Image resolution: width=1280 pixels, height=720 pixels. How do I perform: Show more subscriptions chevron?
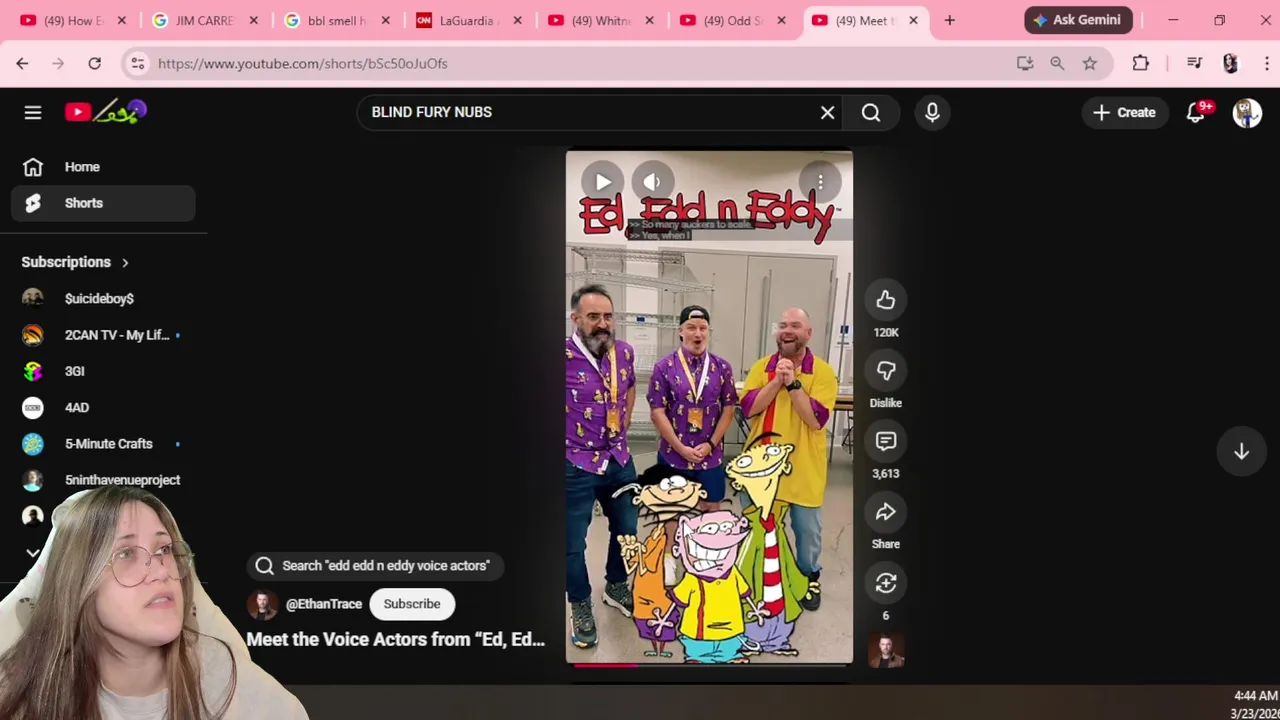pyautogui.click(x=33, y=552)
